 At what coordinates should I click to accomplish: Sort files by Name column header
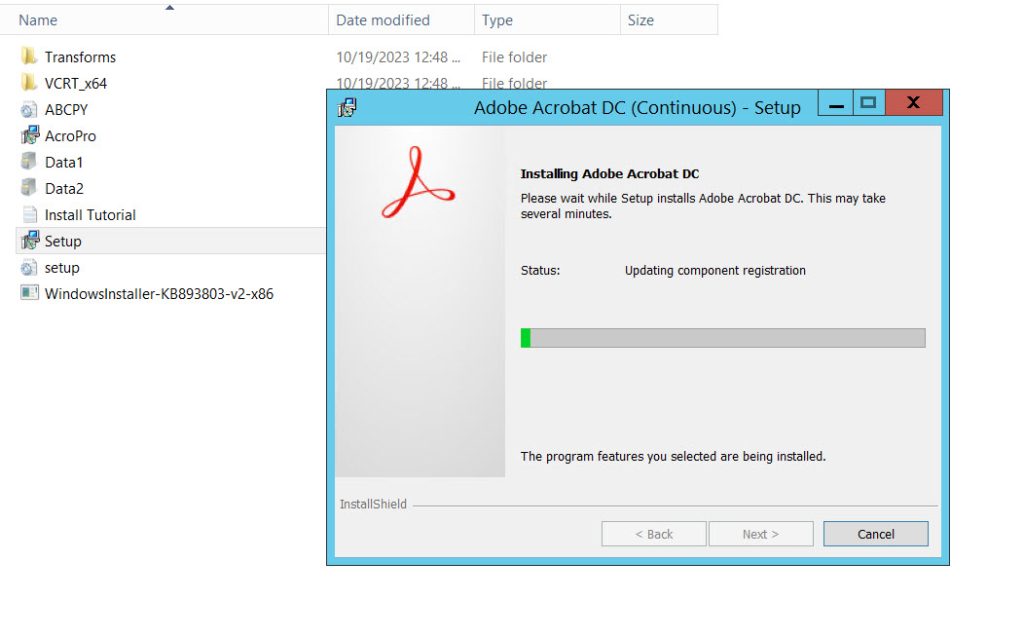pos(164,20)
